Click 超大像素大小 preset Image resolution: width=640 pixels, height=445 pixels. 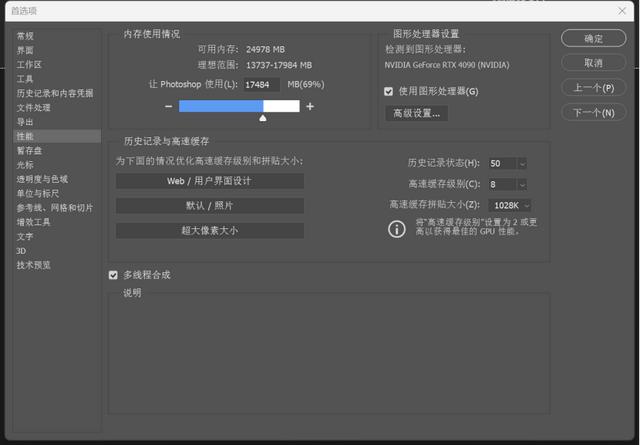pos(209,231)
